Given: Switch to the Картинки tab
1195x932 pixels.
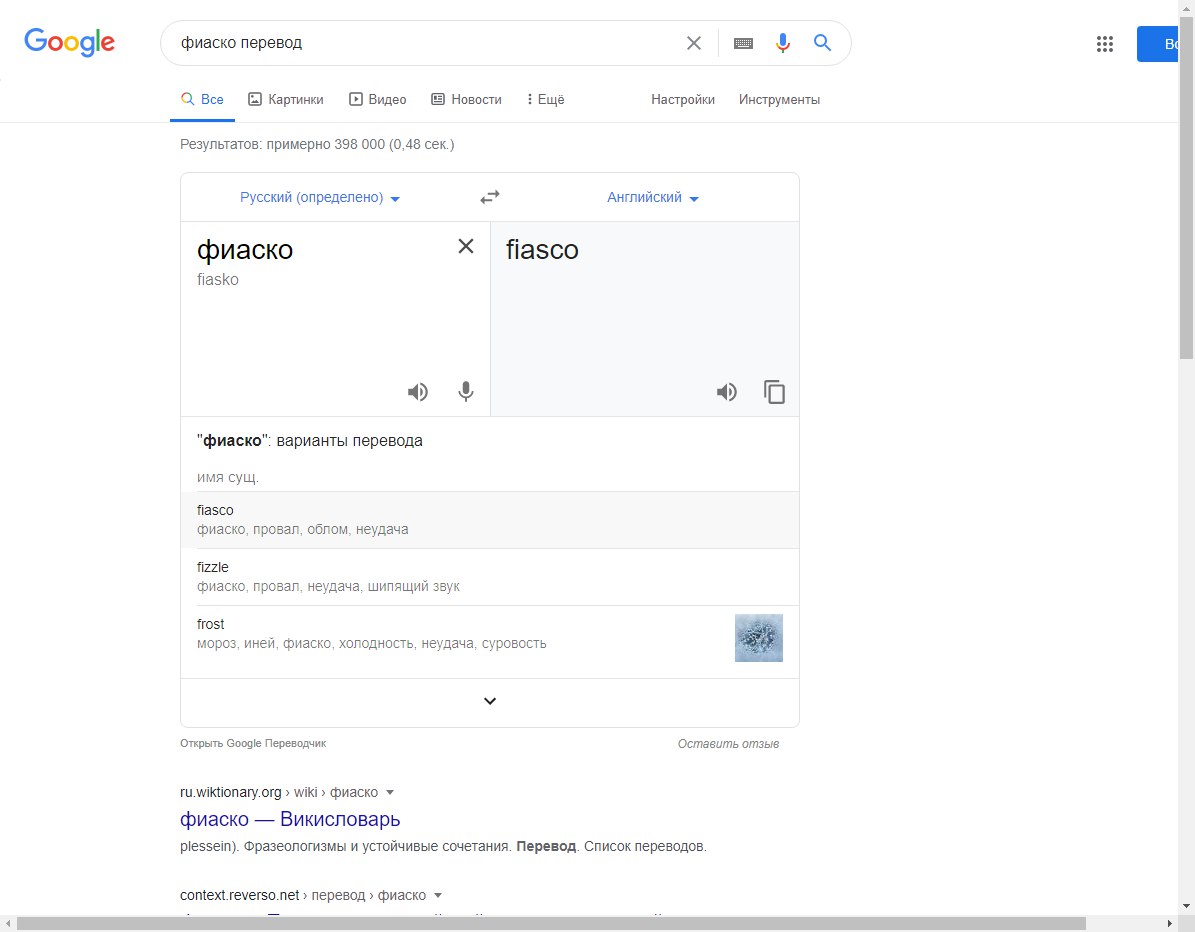Looking at the screenshot, I should point(286,100).
